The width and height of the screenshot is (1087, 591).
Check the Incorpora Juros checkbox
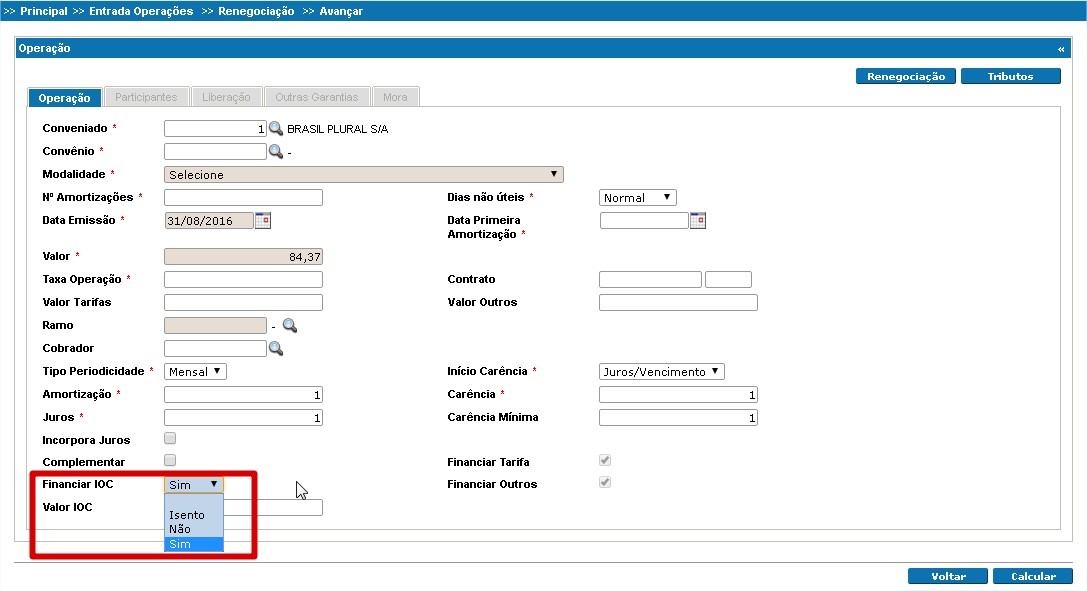click(x=170, y=438)
